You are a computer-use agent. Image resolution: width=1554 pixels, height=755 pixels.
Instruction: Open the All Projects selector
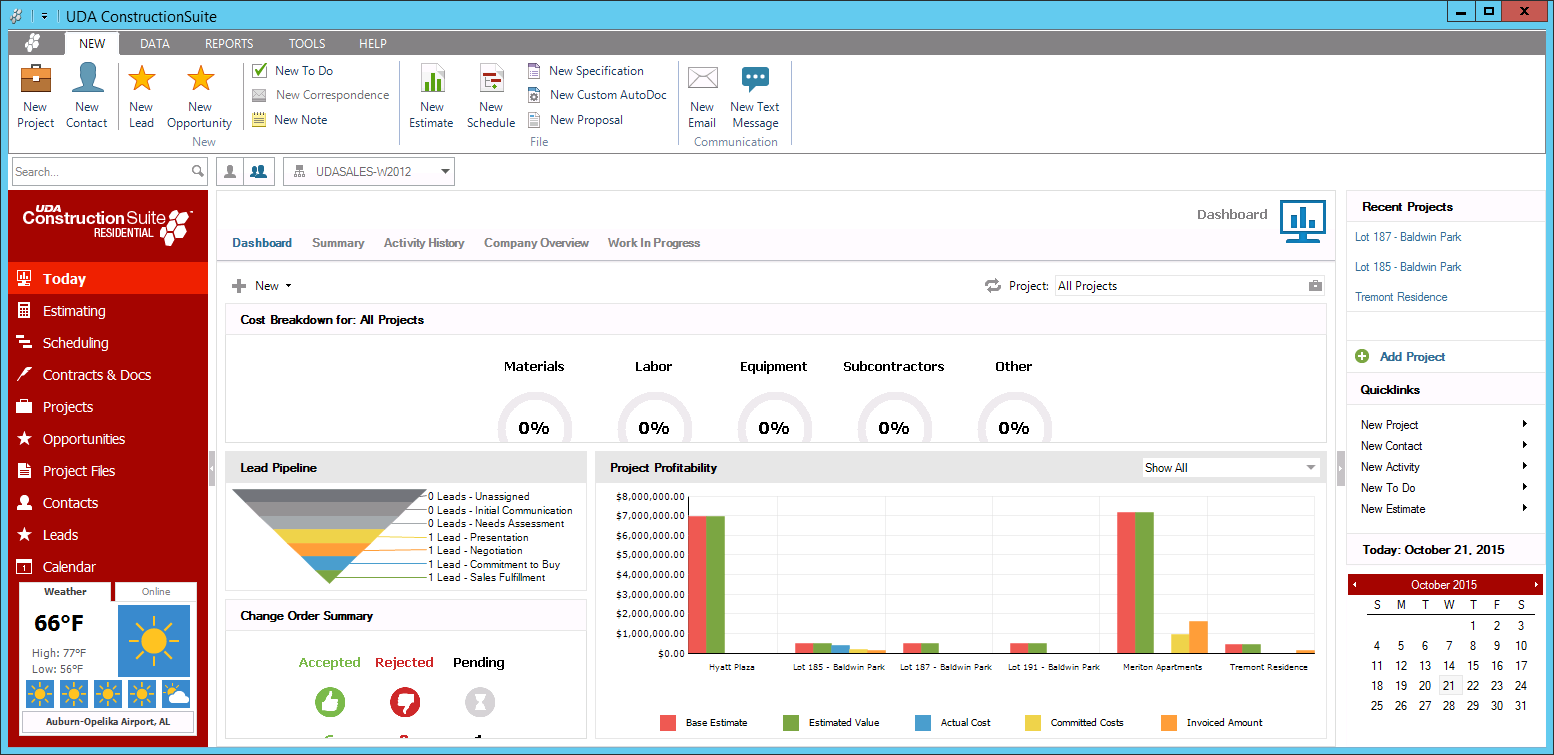(1190, 286)
